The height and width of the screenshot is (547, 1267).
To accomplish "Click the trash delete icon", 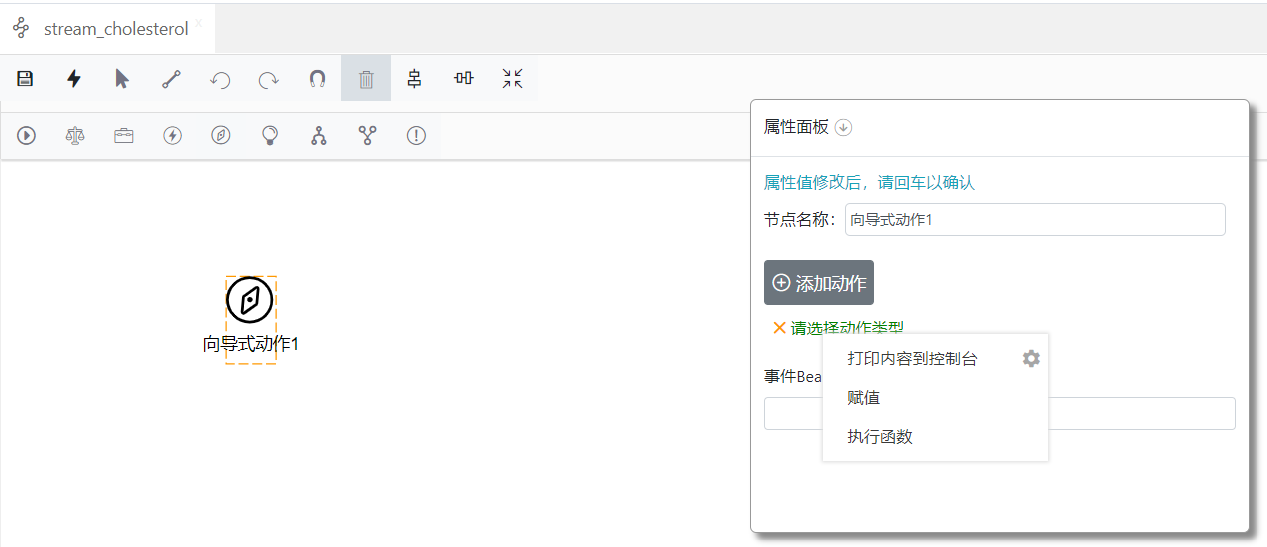I will click(366, 79).
